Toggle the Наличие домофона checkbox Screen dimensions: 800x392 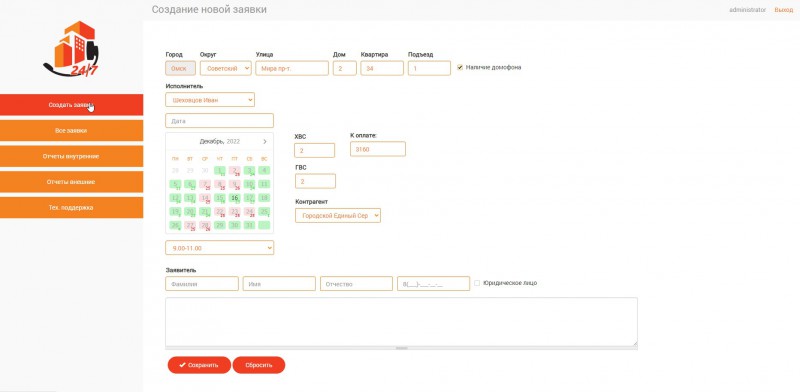(x=460, y=67)
